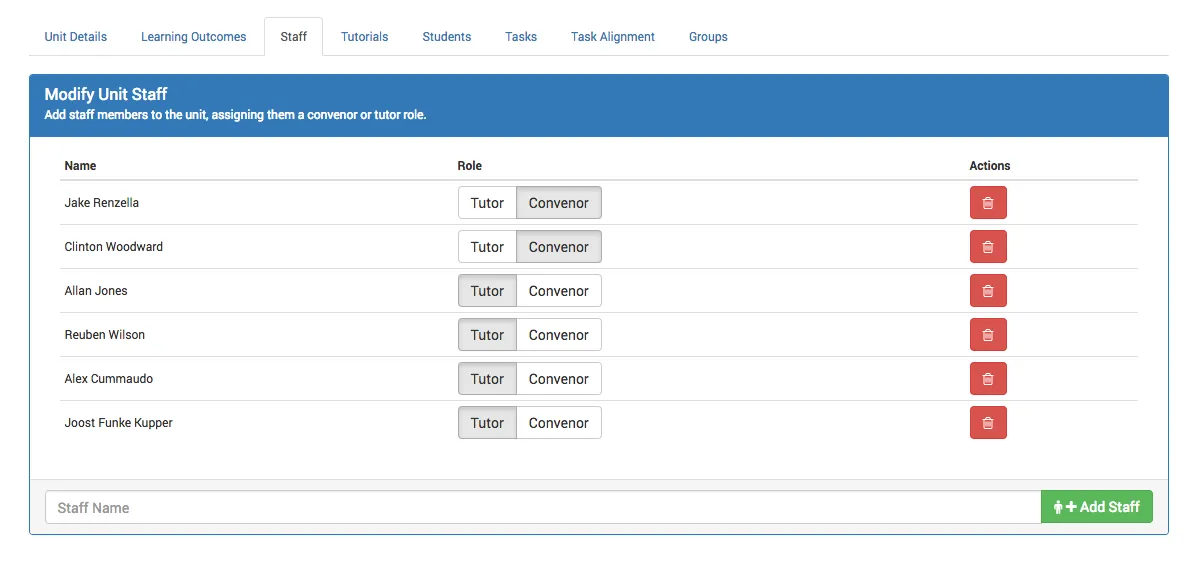Delete Alex Cummaudo via trash icon
The image size is (1196, 572).
988,379
